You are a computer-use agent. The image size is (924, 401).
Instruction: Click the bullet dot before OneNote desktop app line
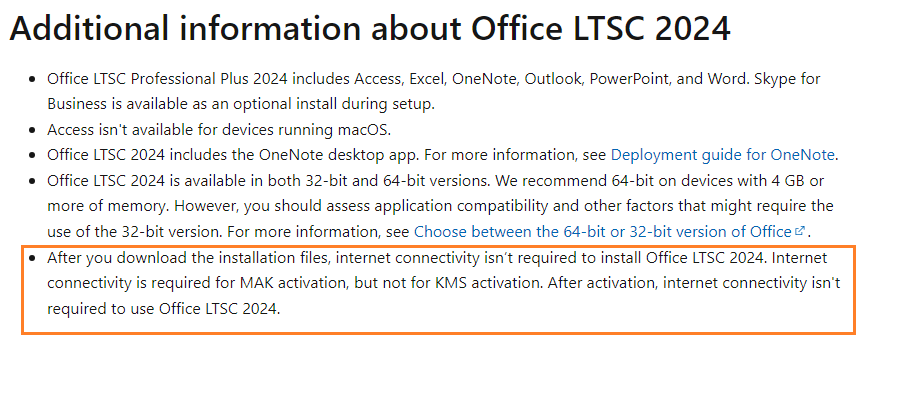pyautogui.click(x=32, y=156)
